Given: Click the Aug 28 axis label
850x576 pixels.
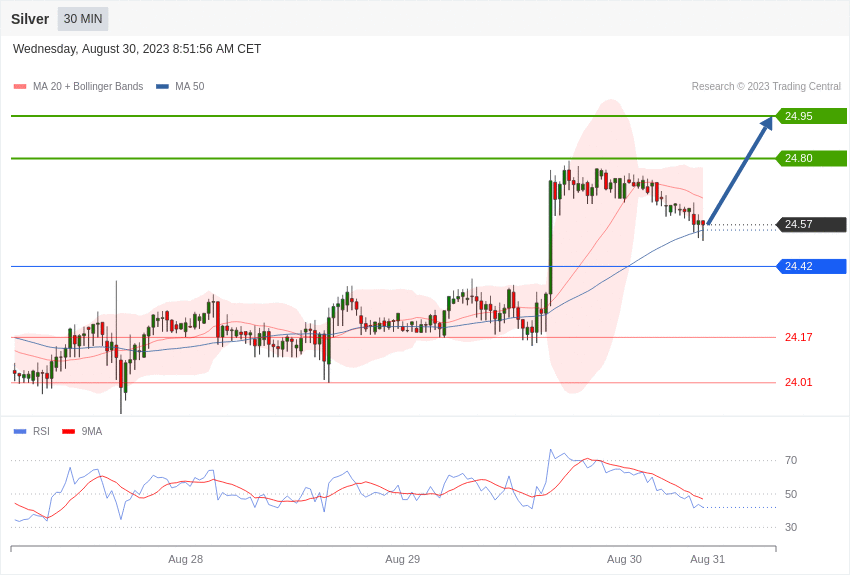Looking at the screenshot, I should coord(185,559).
